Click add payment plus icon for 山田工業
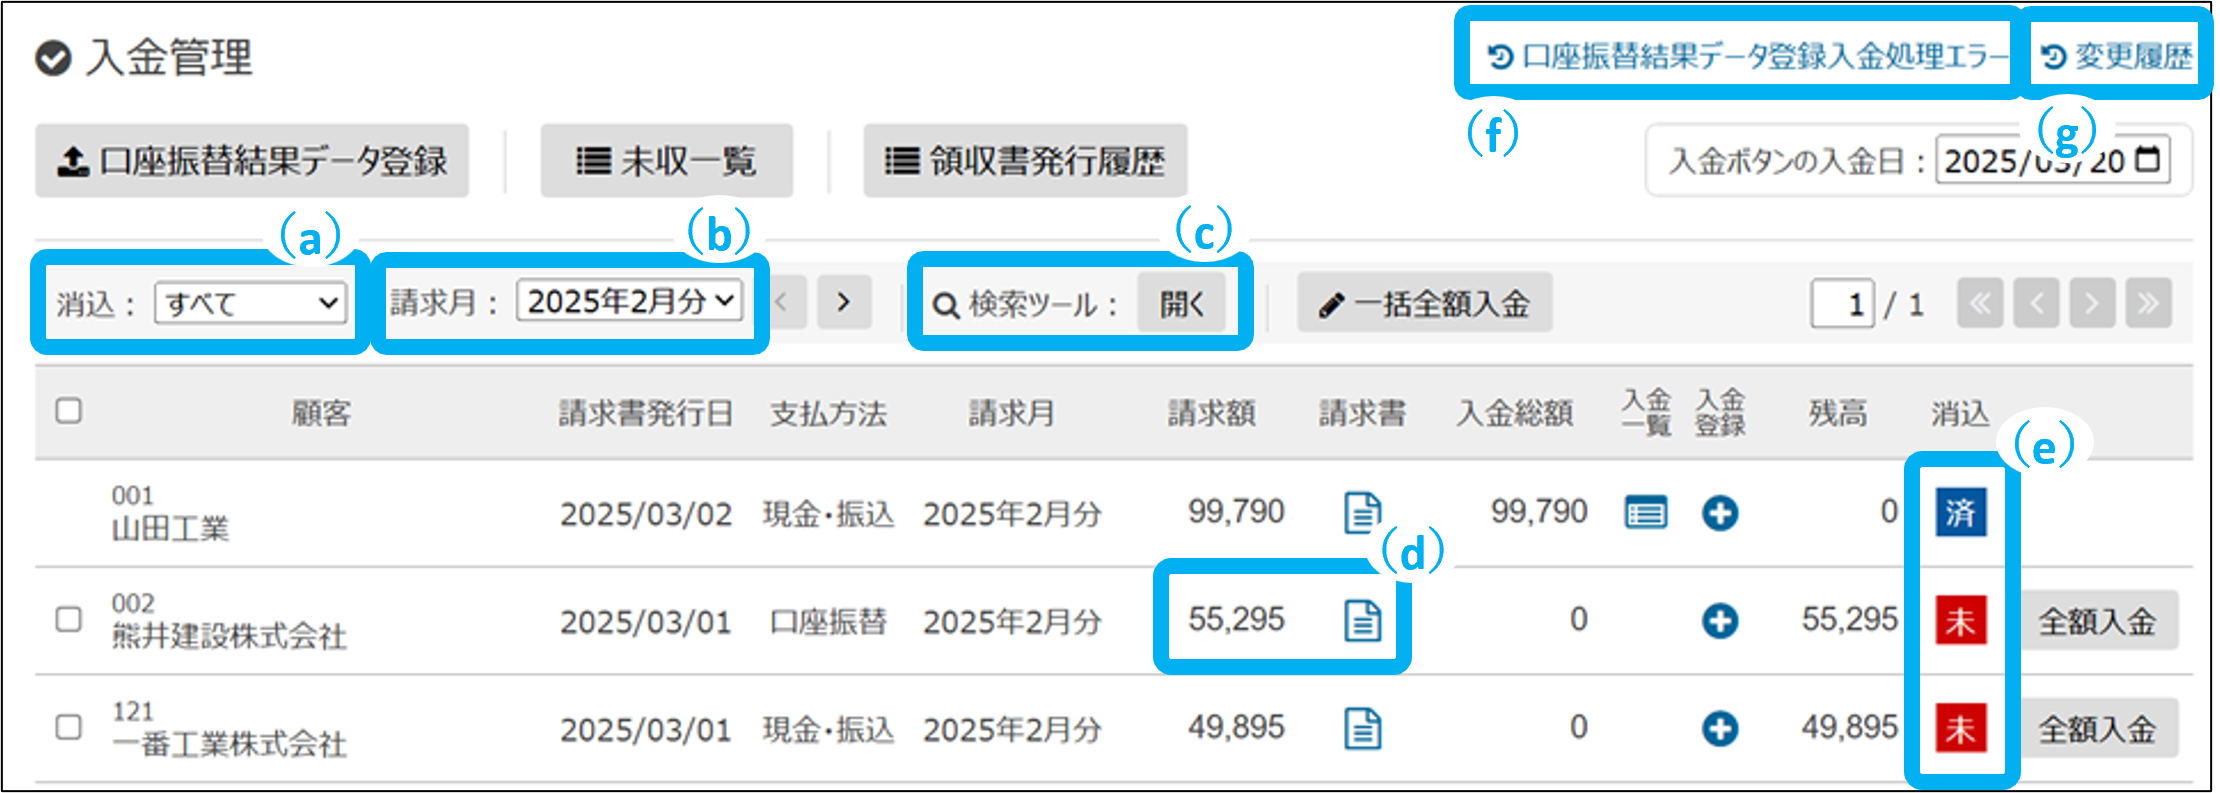 pyautogui.click(x=1719, y=514)
